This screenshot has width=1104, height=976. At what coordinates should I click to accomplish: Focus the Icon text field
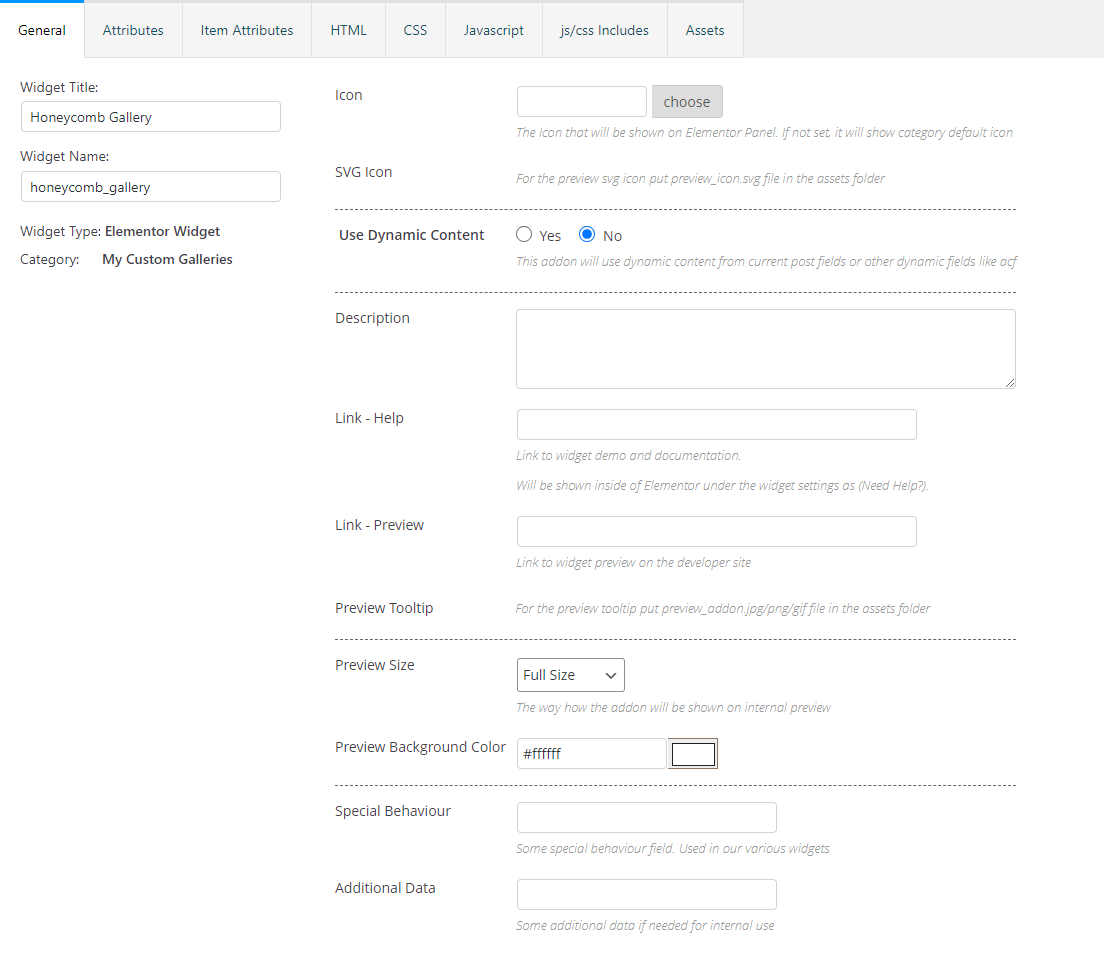(582, 101)
